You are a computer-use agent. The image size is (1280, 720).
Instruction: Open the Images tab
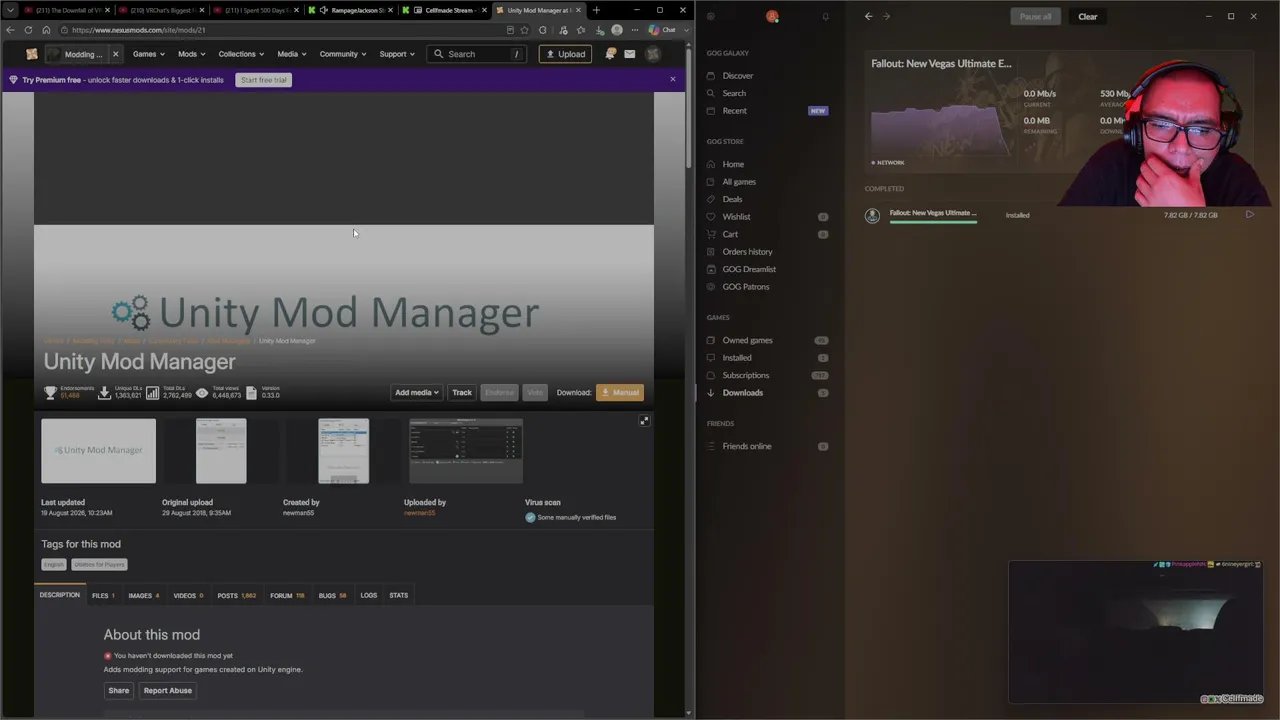[x=143, y=596]
